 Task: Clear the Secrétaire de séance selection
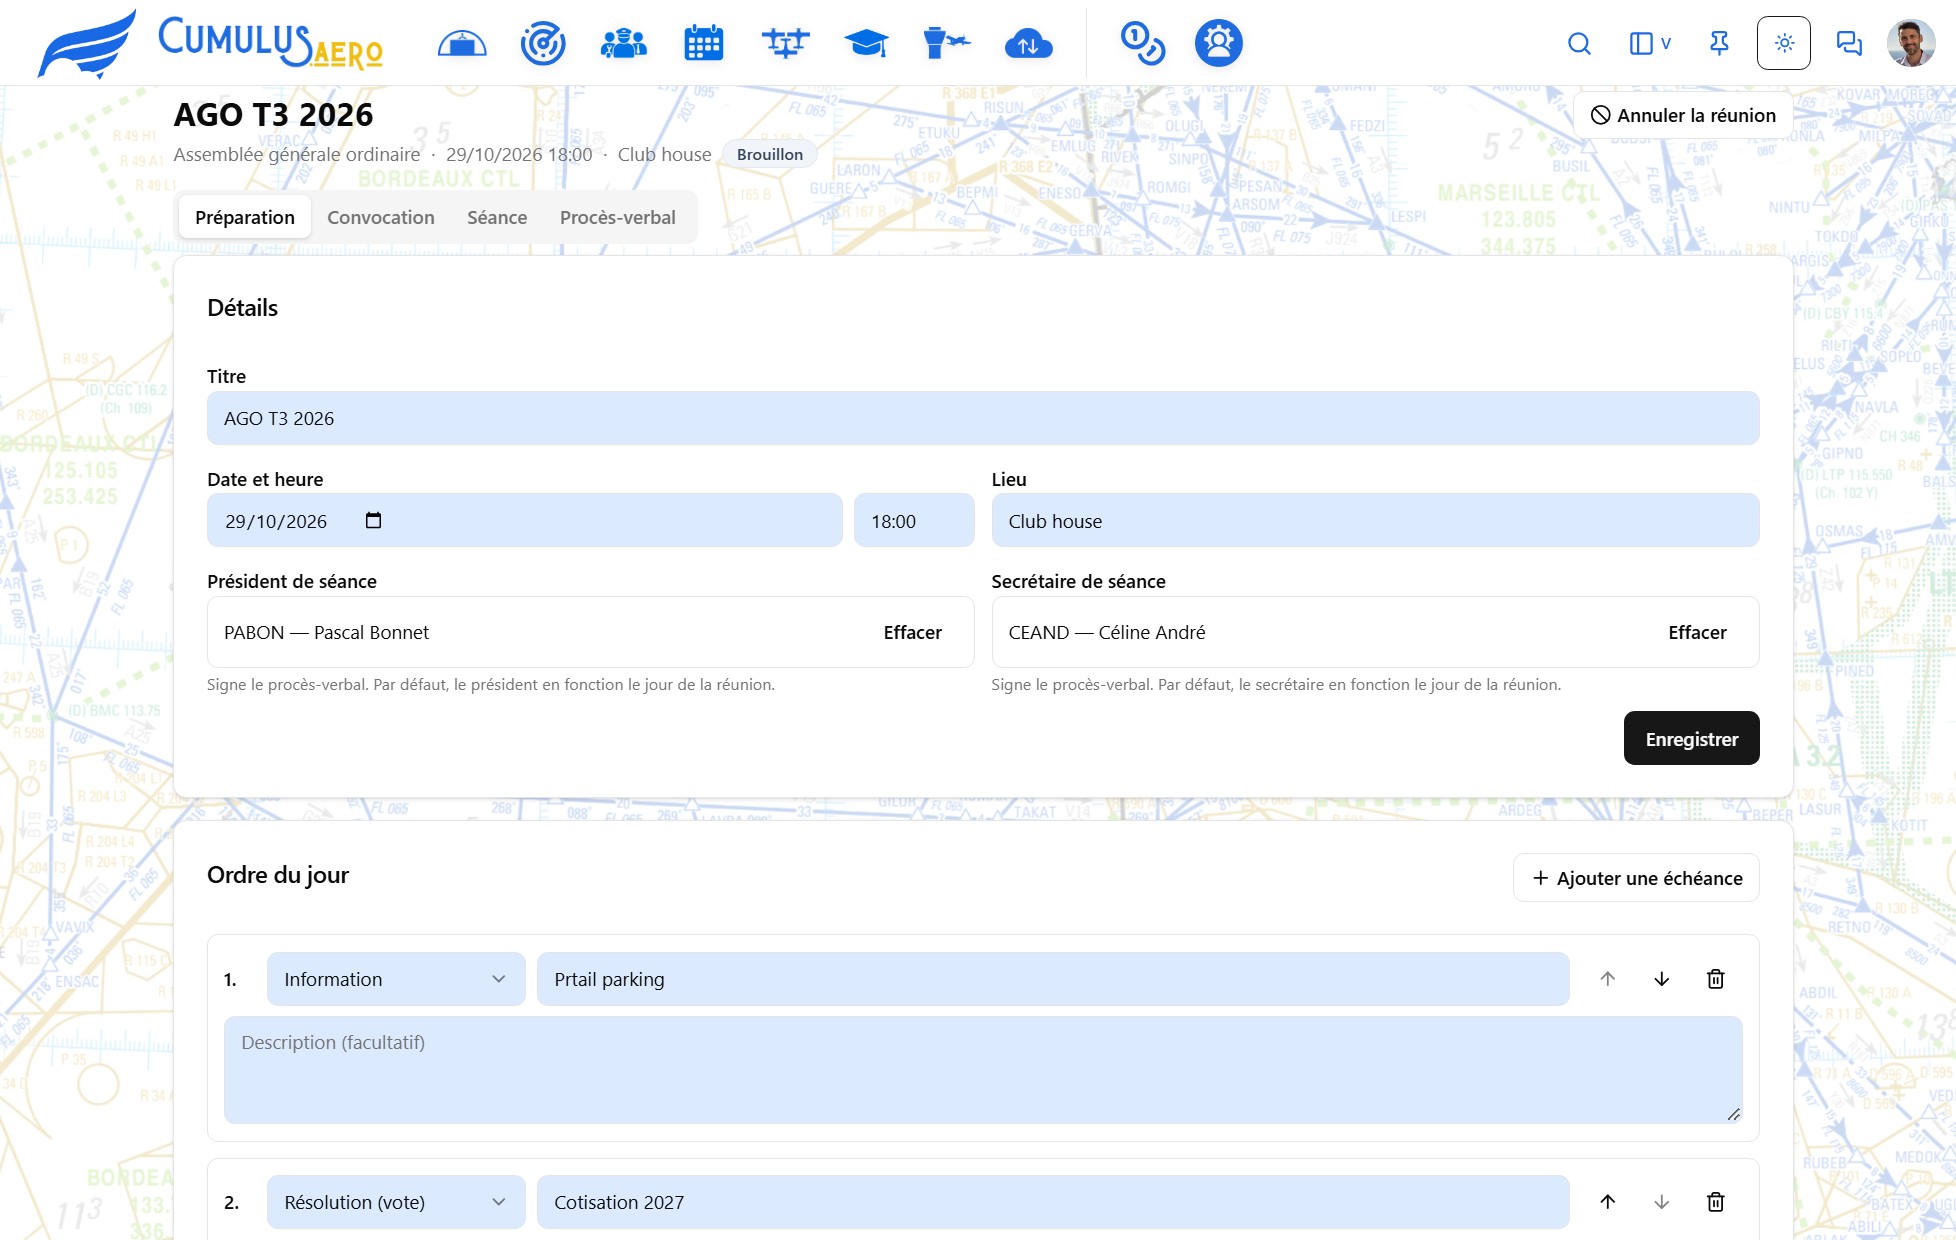[1697, 632]
